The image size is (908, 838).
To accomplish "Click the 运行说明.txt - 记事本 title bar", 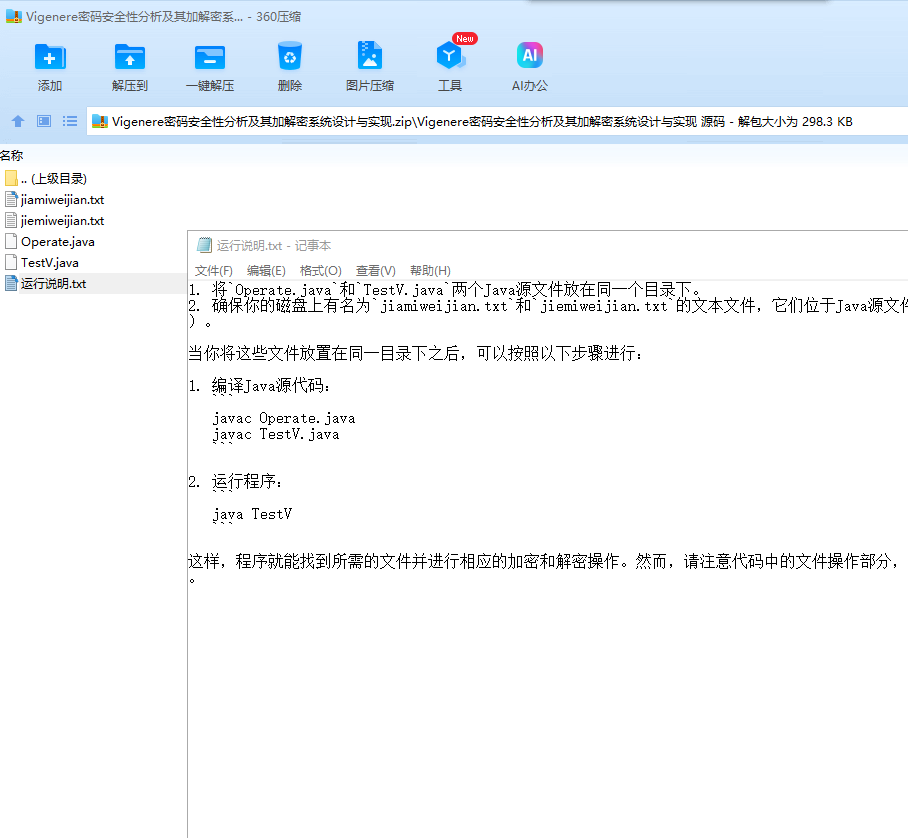I will pyautogui.click(x=547, y=246).
